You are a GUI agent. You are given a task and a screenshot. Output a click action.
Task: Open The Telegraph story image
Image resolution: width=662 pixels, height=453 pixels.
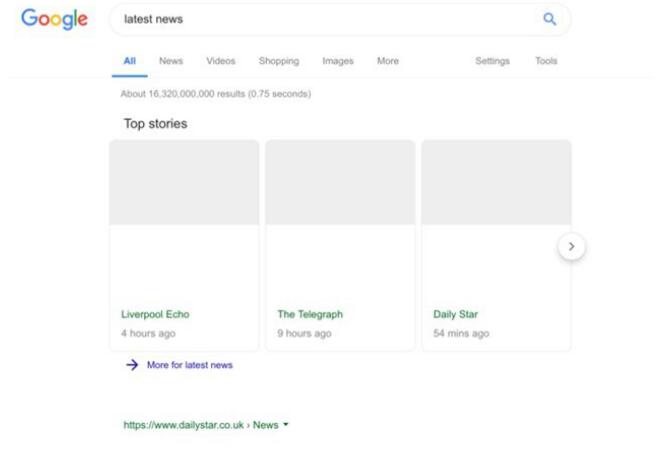tap(340, 182)
